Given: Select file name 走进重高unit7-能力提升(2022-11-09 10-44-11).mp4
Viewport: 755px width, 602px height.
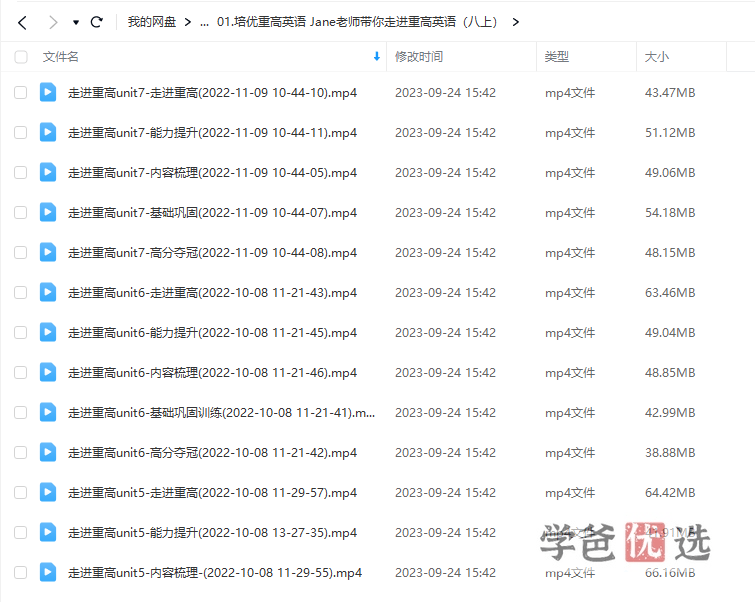Looking at the screenshot, I should (x=212, y=132).
